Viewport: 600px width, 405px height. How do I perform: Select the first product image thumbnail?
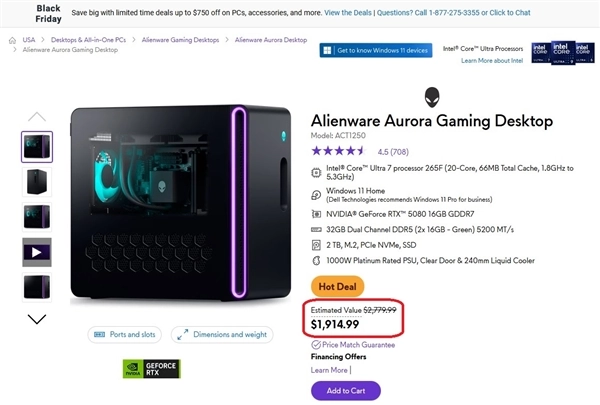[x=37, y=147]
